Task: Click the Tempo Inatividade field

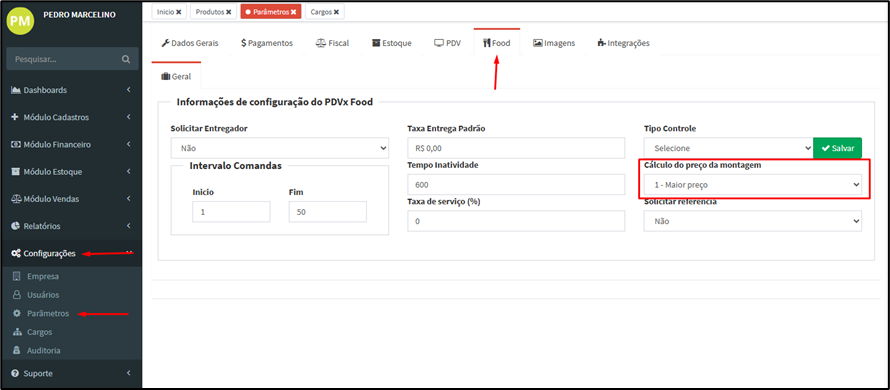Action: [x=516, y=185]
